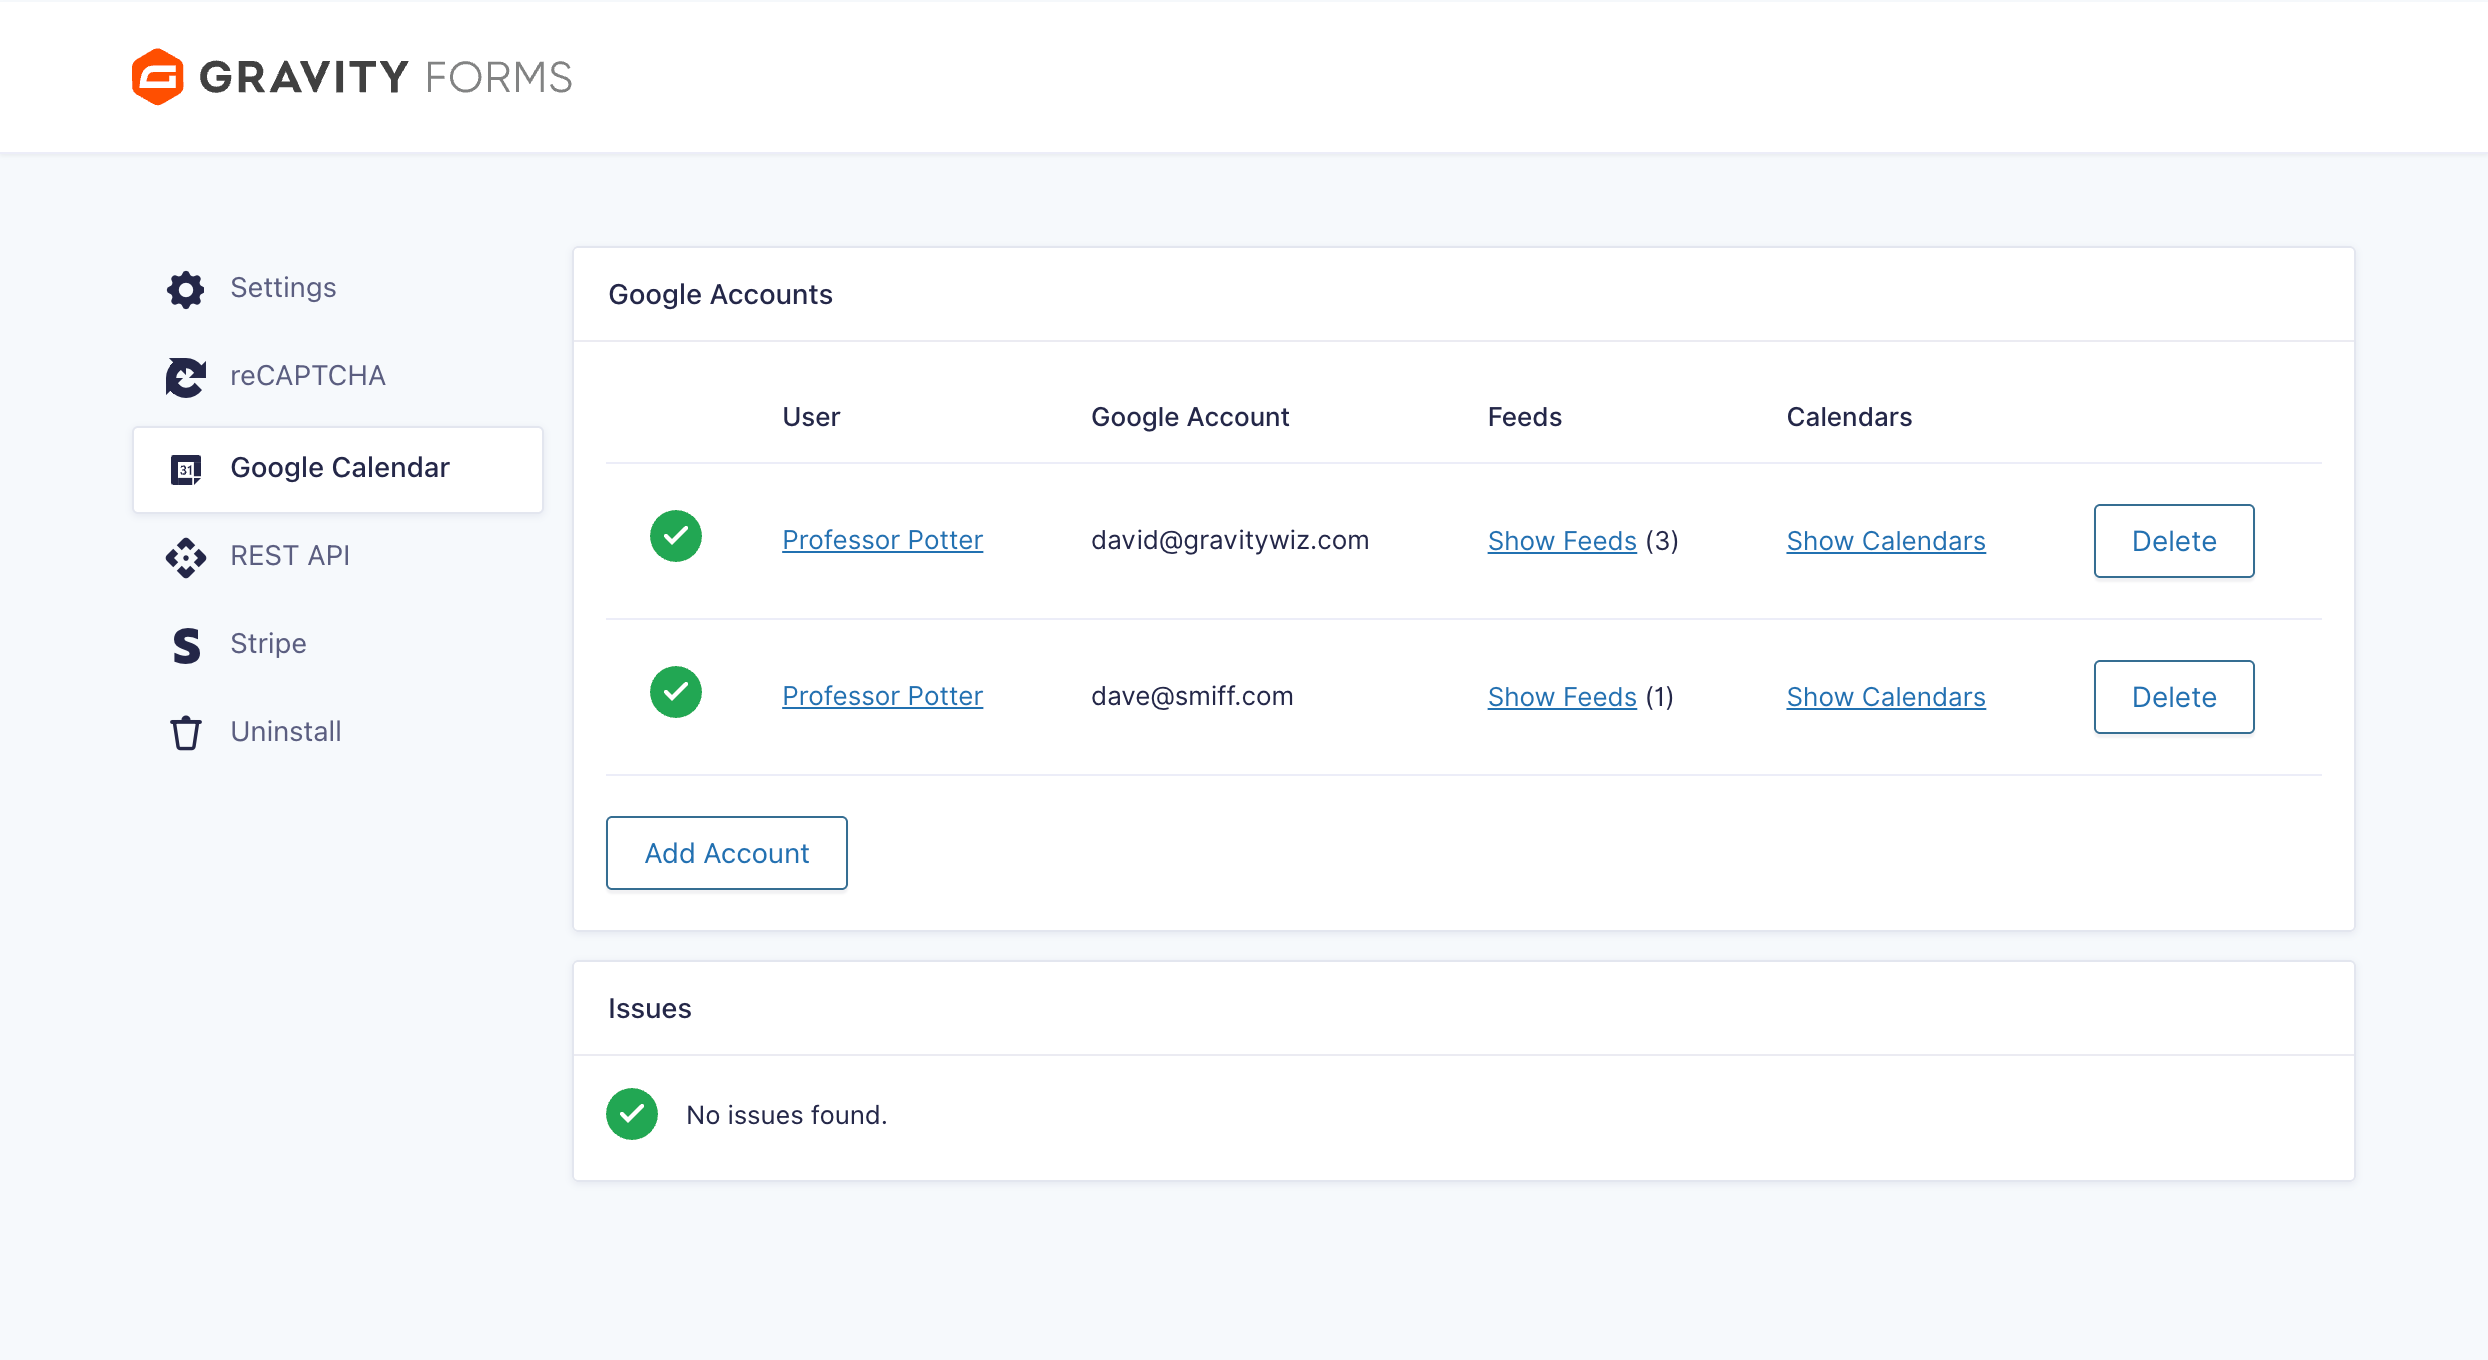This screenshot has height=1360, width=2488.
Task: Click the REST API sidebar icon
Action: click(186, 557)
